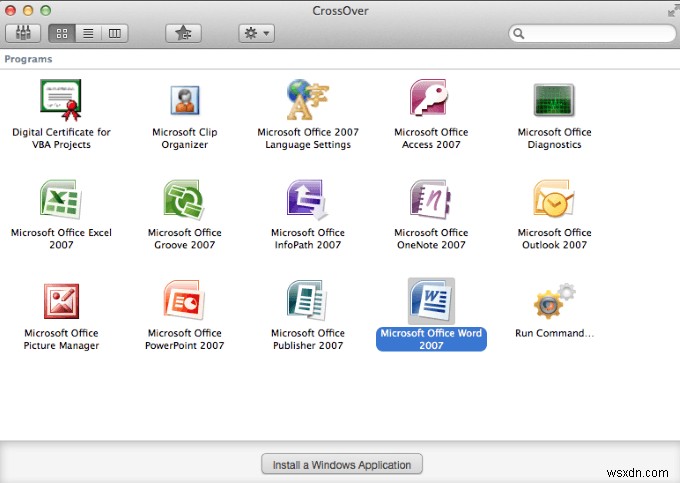Select the Microsoft Office Excel 2007 icon
This screenshot has width=680, height=483.
point(61,199)
